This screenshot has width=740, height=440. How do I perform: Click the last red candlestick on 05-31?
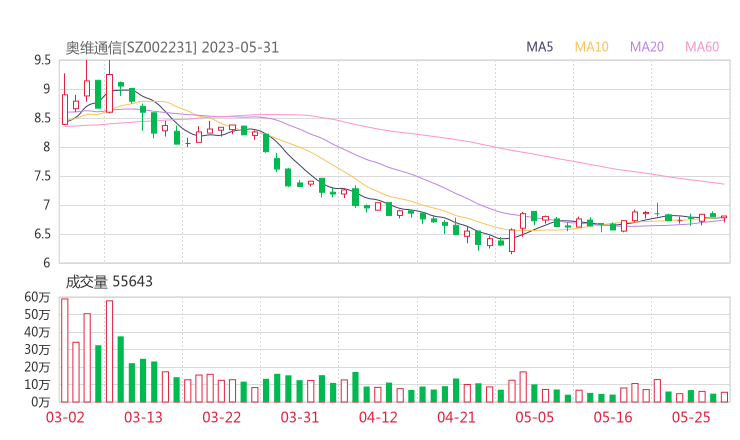[724, 218]
